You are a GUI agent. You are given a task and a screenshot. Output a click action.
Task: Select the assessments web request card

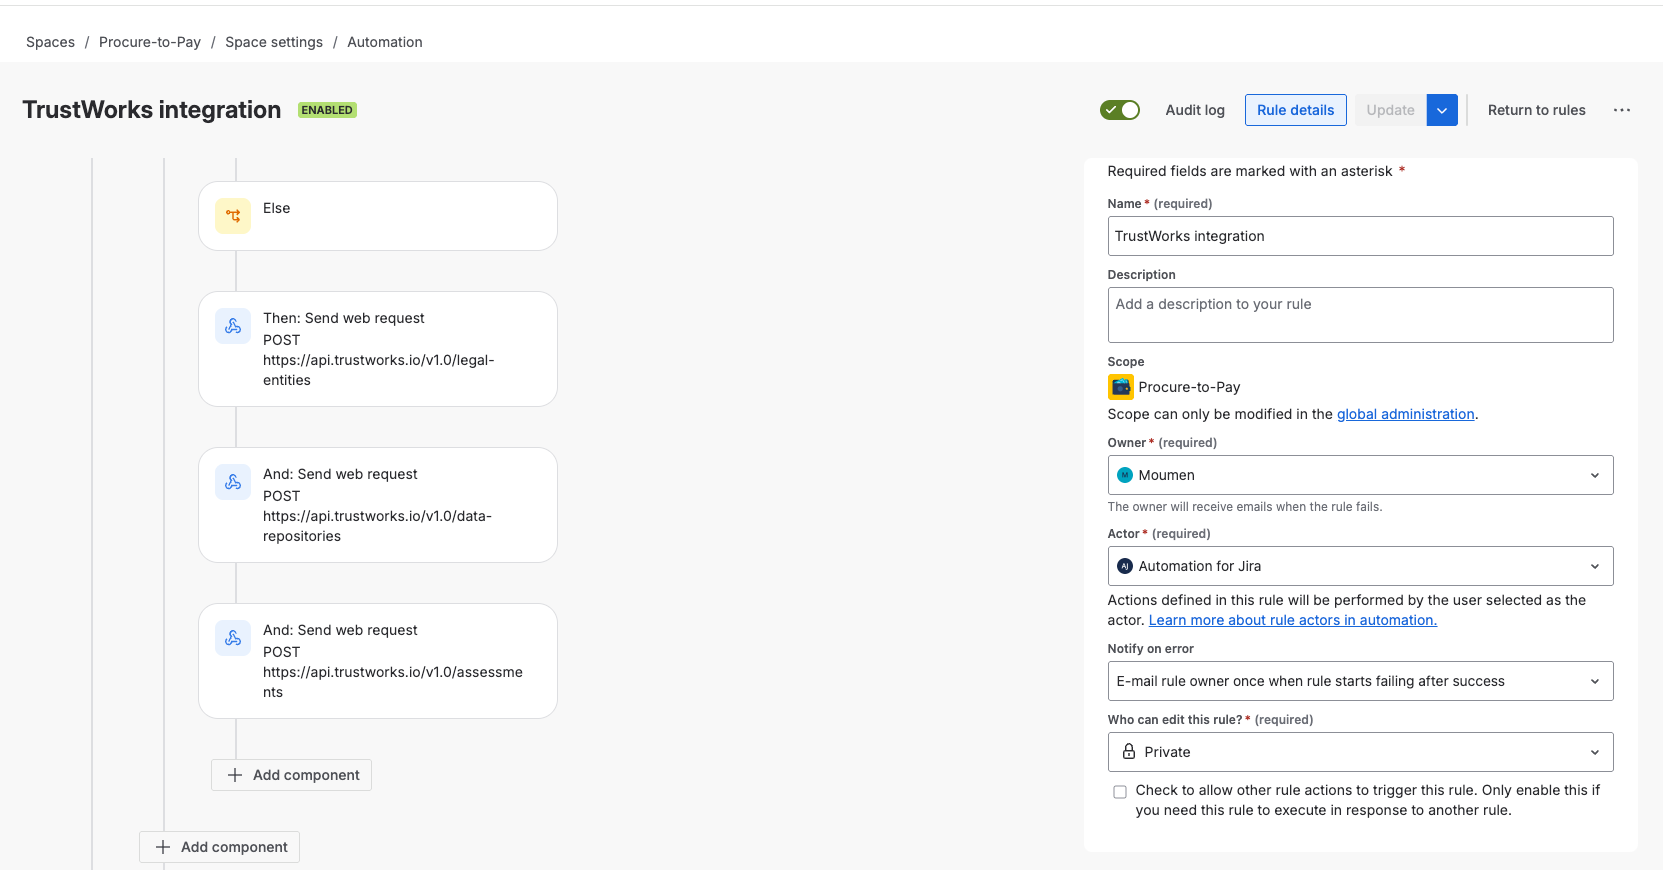pos(378,661)
